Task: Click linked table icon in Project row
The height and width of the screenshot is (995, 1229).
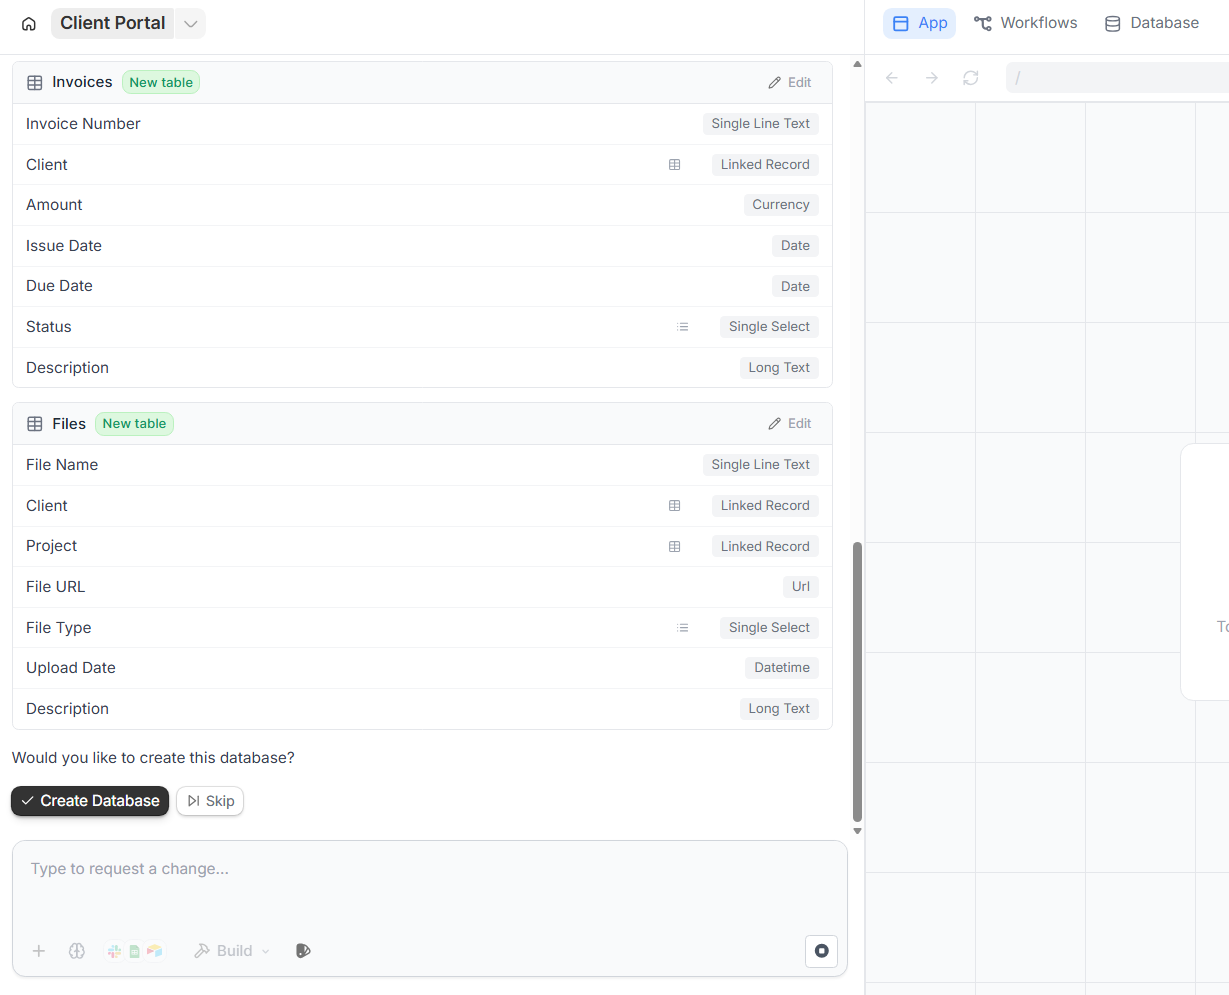Action: coord(675,547)
